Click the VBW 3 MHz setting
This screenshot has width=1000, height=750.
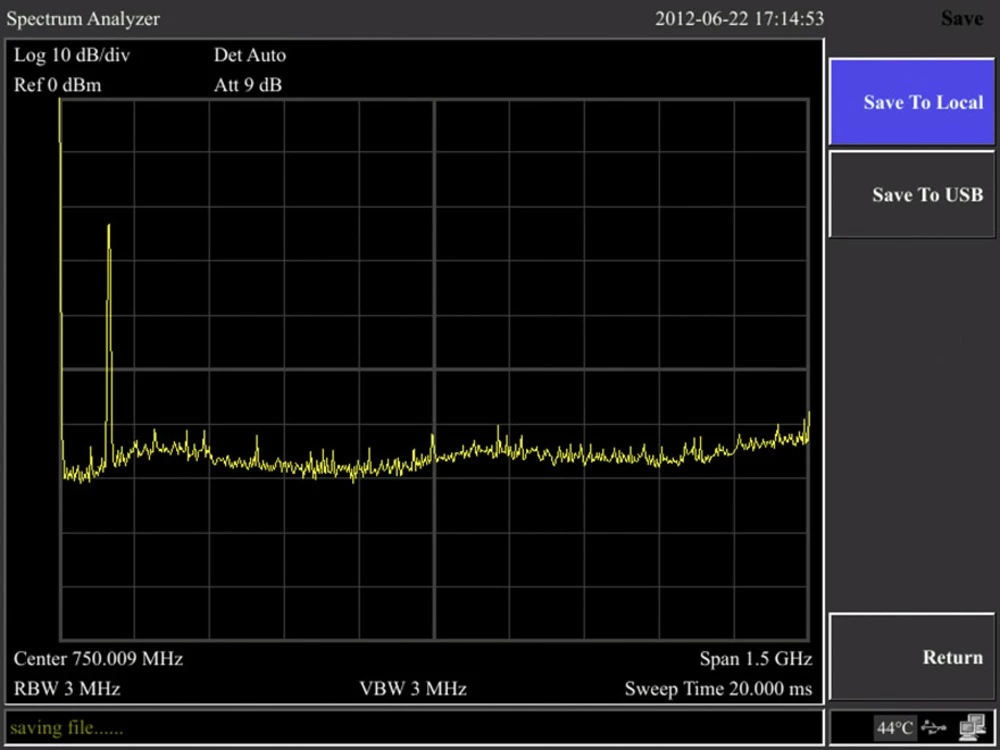coord(412,689)
